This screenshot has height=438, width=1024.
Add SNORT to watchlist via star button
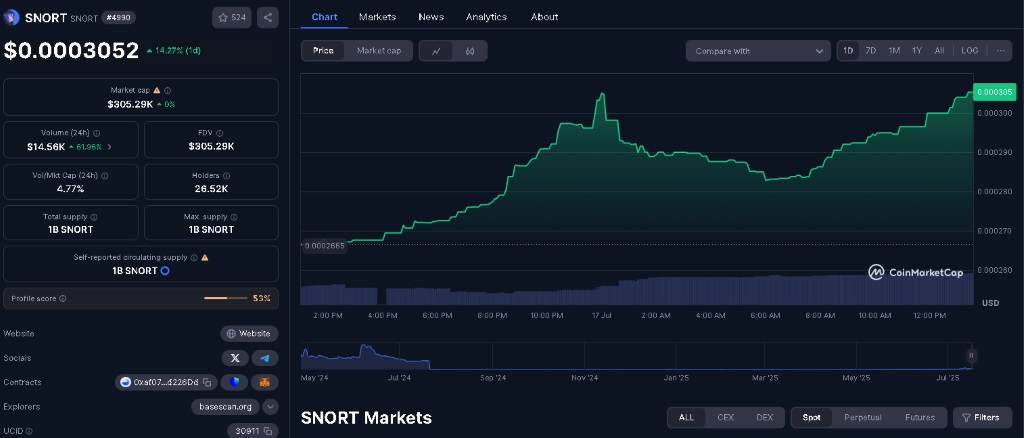[x=232, y=17]
